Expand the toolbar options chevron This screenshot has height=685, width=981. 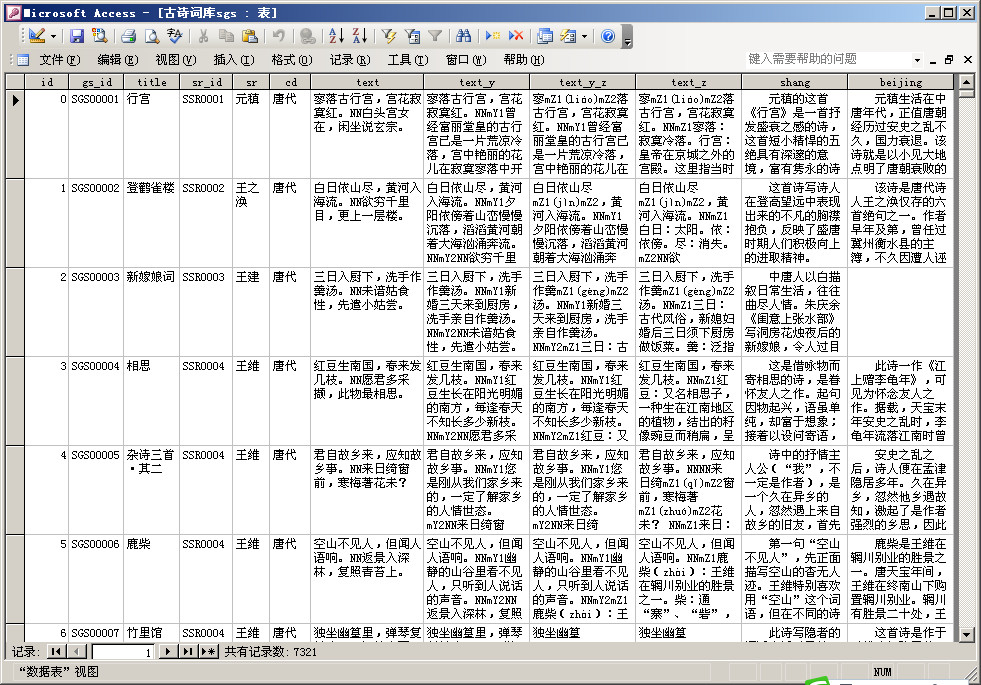click(x=628, y=36)
